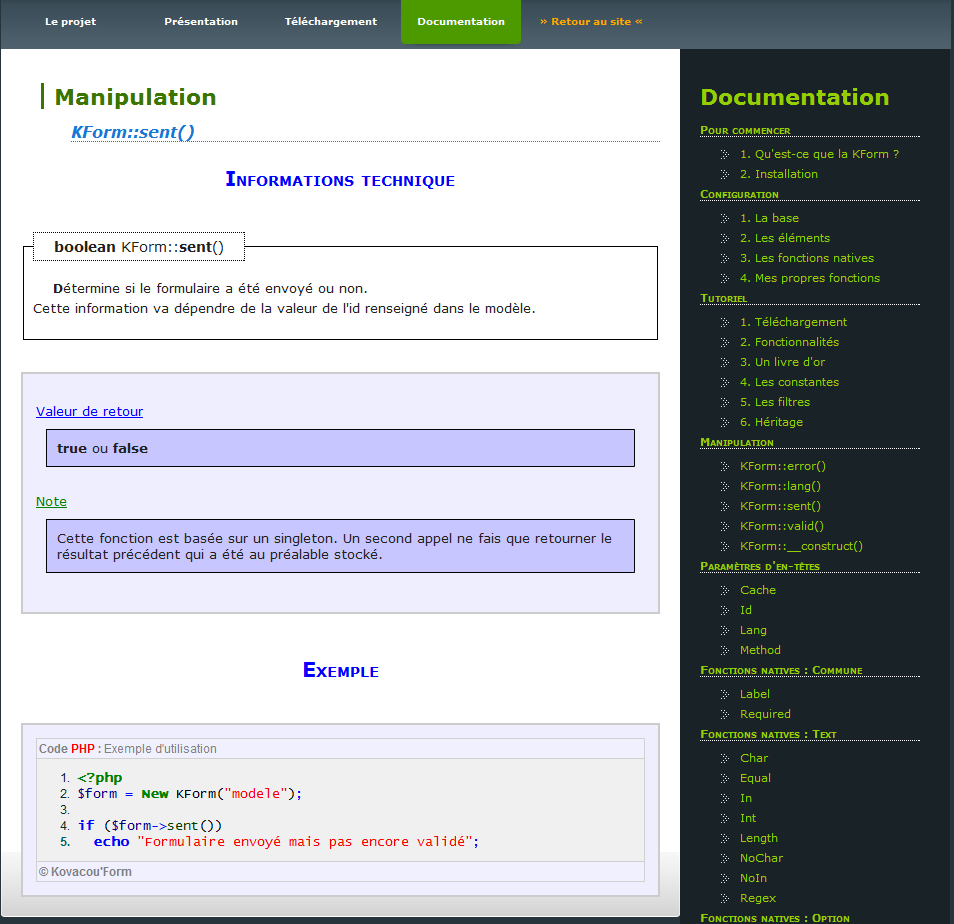Open the Cache header parameter page
This screenshot has width=954, height=924.
pyautogui.click(x=757, y=591)
